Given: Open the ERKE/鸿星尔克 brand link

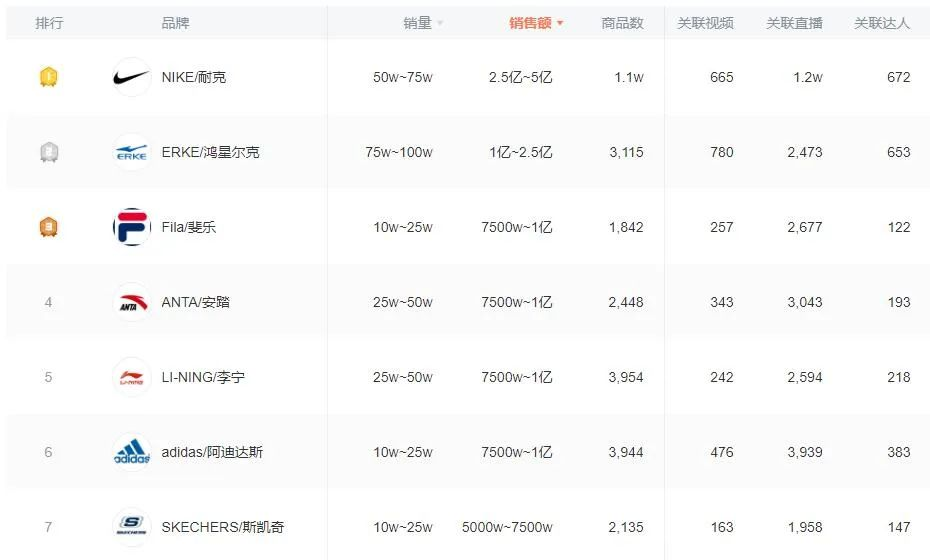Looking at the screenshot, I should click(211, 152).
